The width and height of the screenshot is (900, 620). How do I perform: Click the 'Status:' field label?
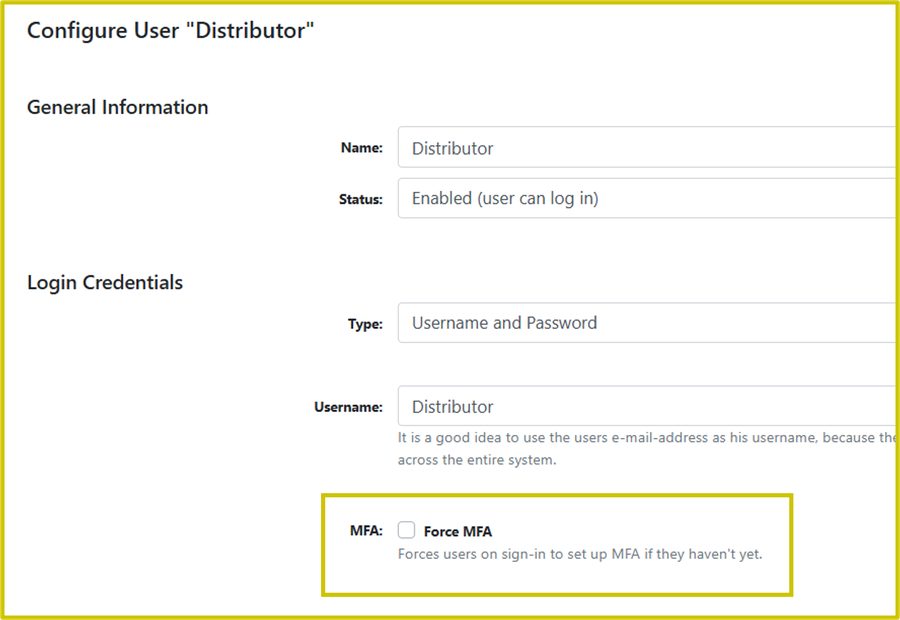click(360, 199)
